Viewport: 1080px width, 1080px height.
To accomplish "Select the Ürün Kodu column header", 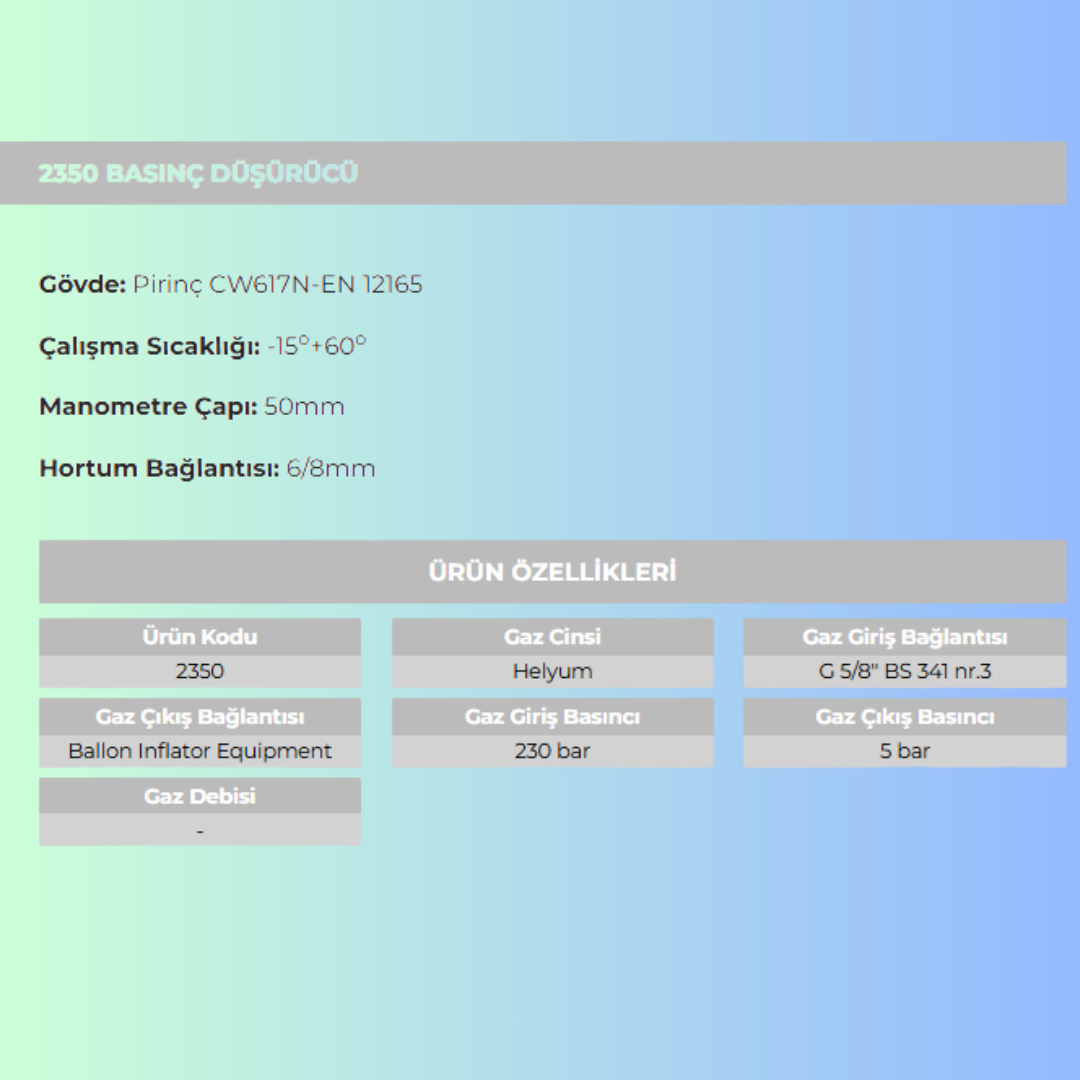I will pos(200,637).
